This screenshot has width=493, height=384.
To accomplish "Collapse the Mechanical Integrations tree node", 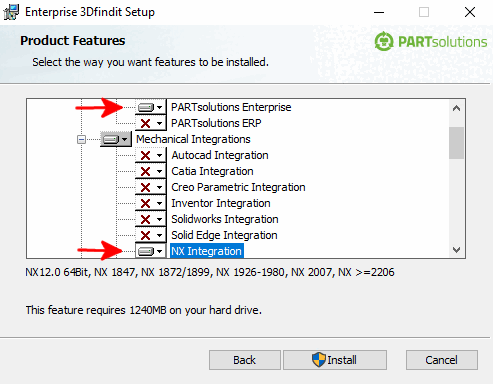I will pyautogui.click(x=81, y=139).
